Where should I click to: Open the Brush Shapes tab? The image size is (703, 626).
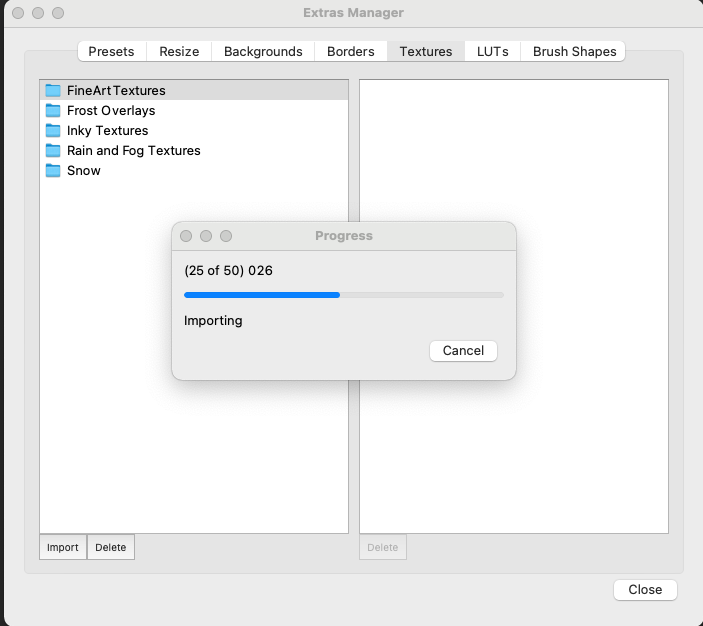coord(574,51)
